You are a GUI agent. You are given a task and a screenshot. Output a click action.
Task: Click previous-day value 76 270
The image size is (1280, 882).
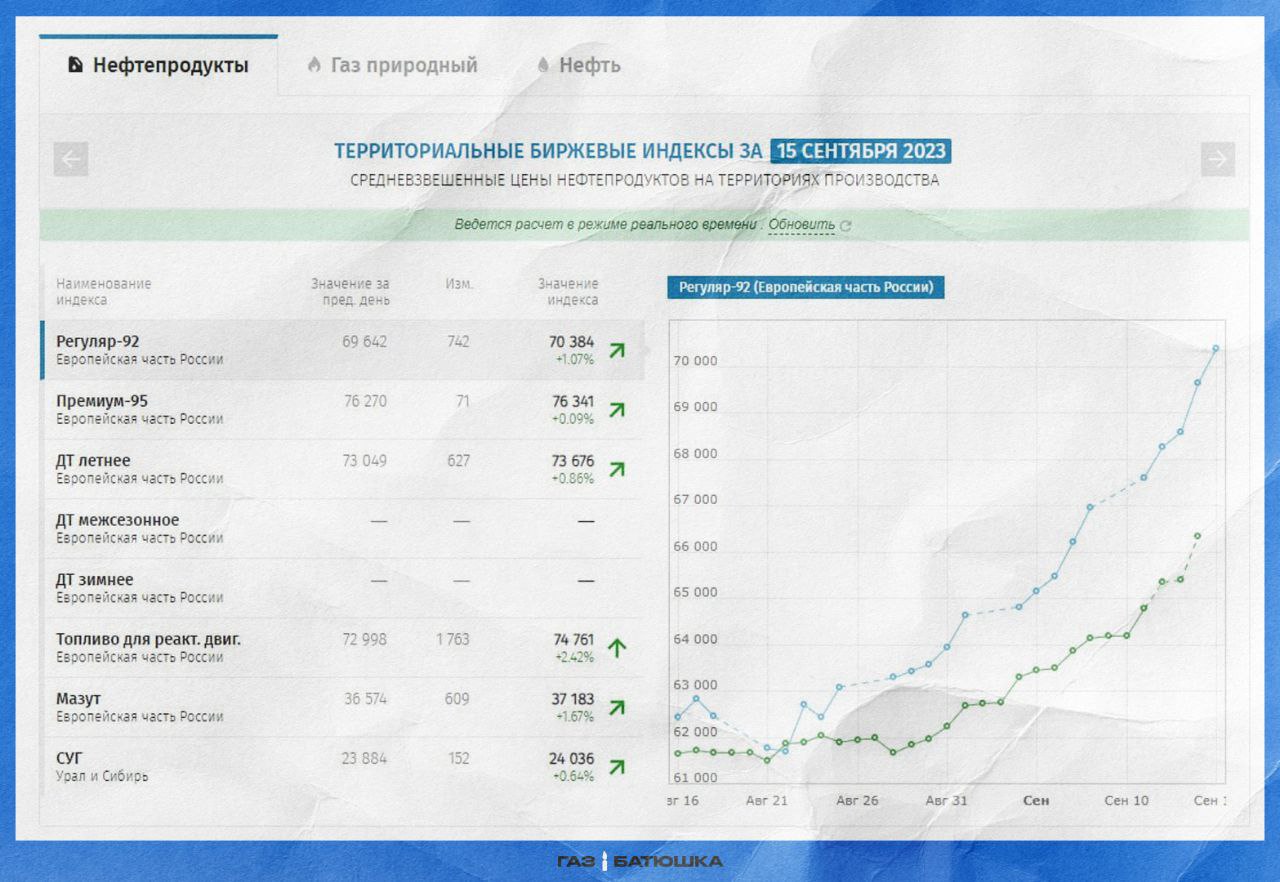point(365,401)
